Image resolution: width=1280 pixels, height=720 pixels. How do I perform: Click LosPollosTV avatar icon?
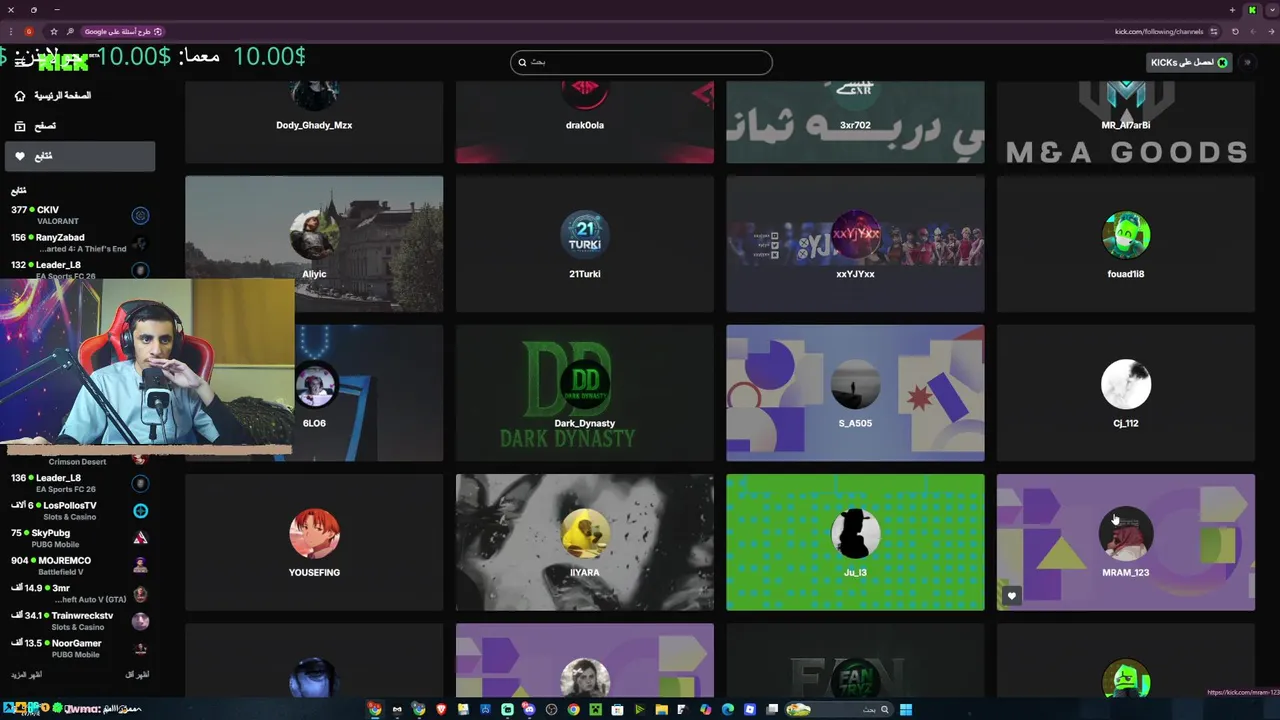[140, 511]
